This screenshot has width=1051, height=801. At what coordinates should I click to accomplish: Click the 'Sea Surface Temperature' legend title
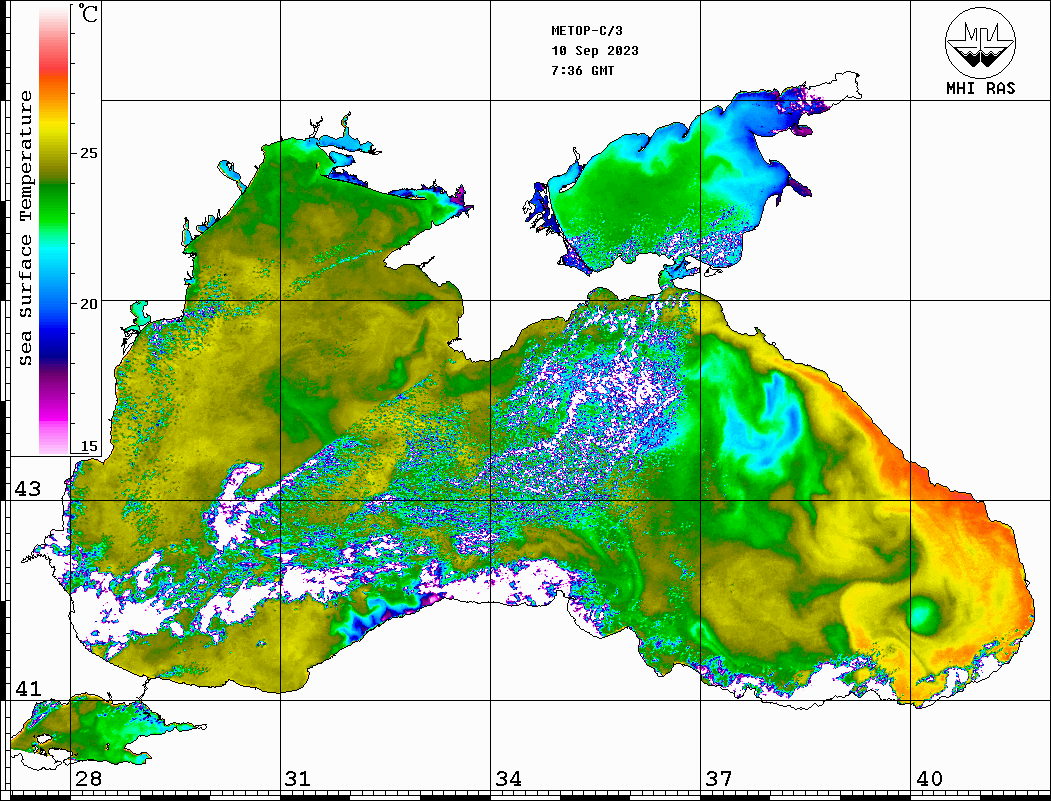pos(26,228)
